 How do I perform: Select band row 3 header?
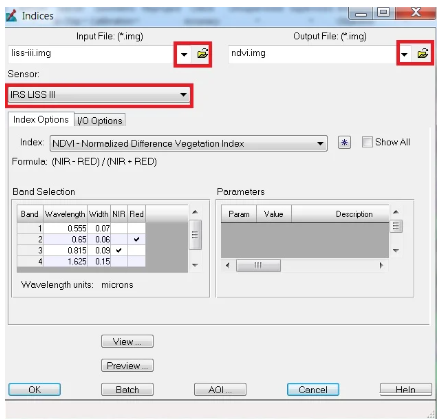coord(30,250)
